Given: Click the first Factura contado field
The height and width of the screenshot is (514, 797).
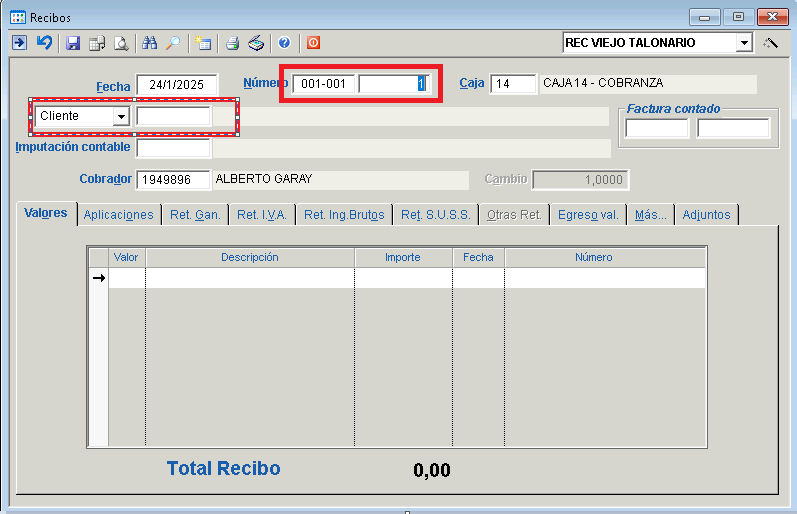Looking at the screenshot, I should click(657, 128).
